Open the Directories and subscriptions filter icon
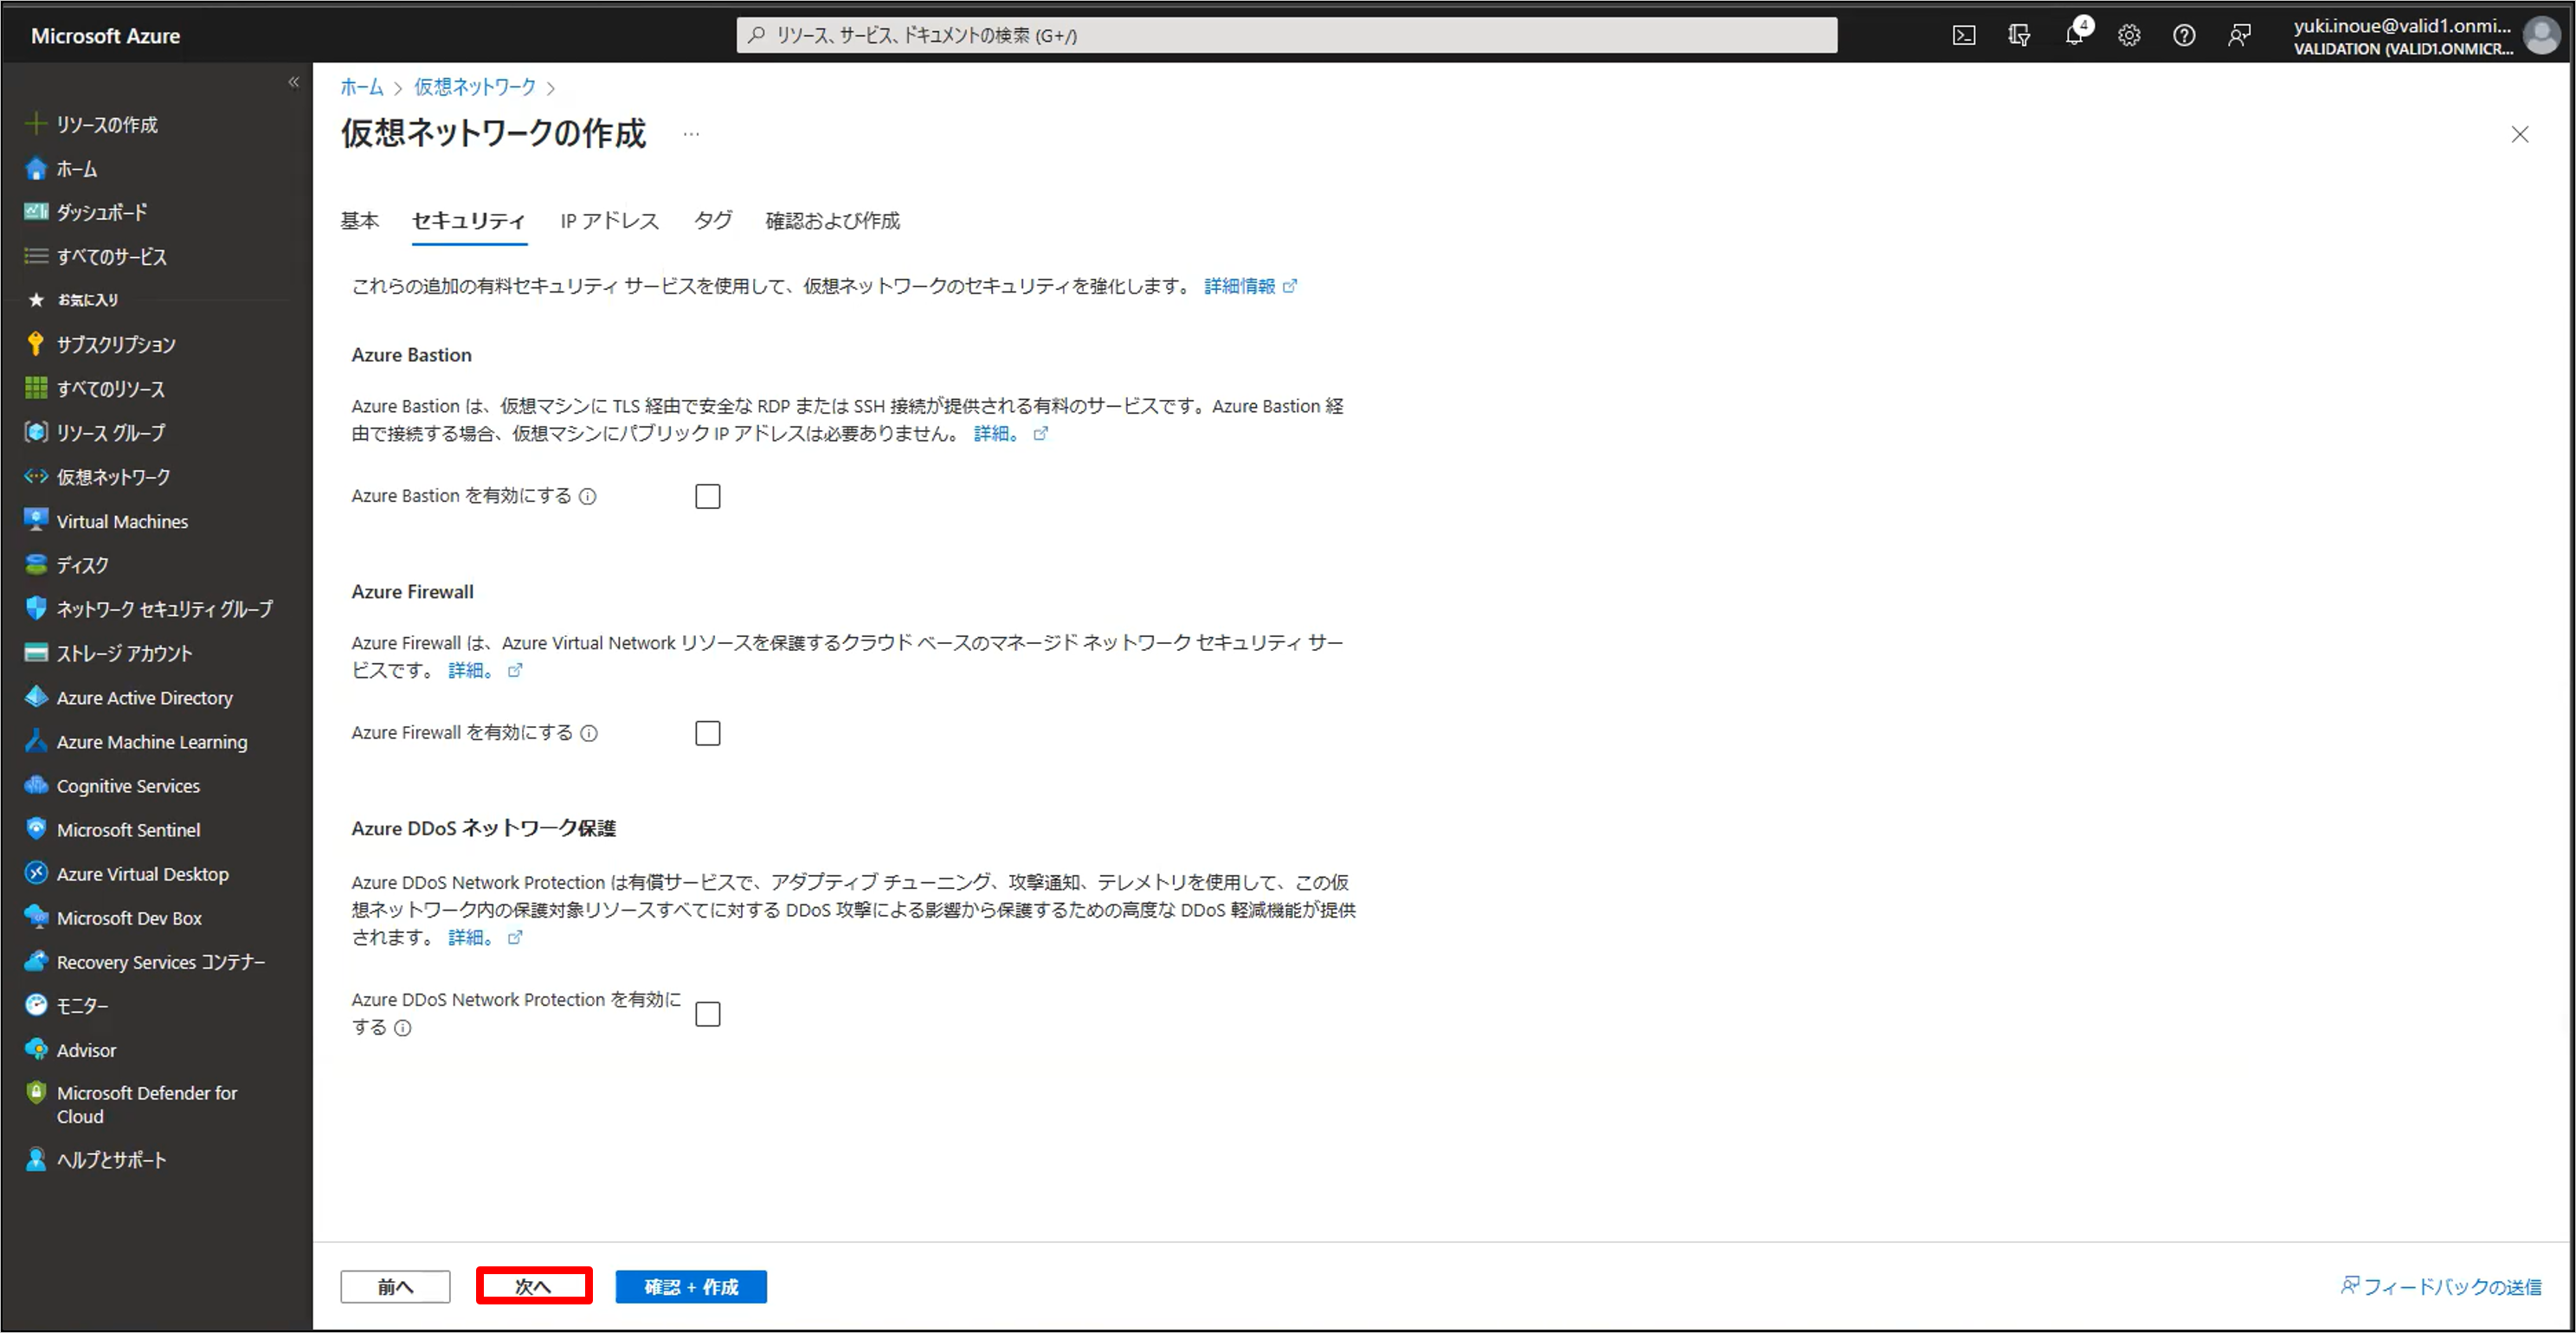2576x1333 pixels. (x=2018, y=36)
